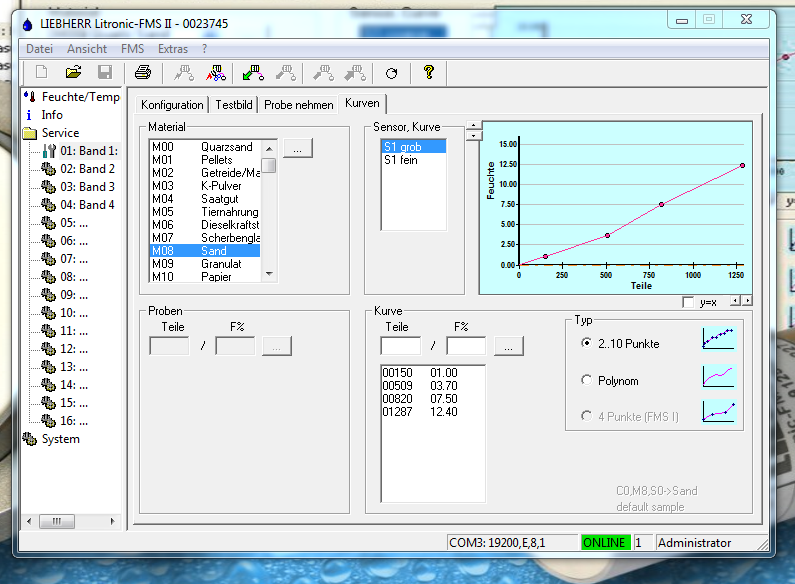Click the Kurve F% input field
795x584 pixels.
(x=466, y=346)
